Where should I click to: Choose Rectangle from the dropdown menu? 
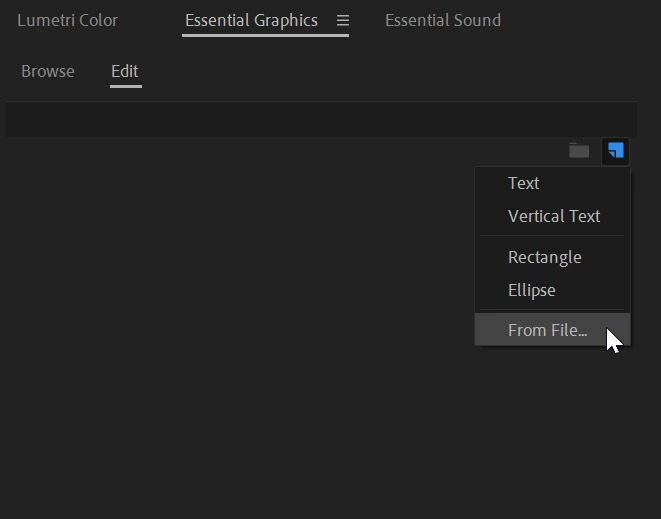tap(544, 257)
